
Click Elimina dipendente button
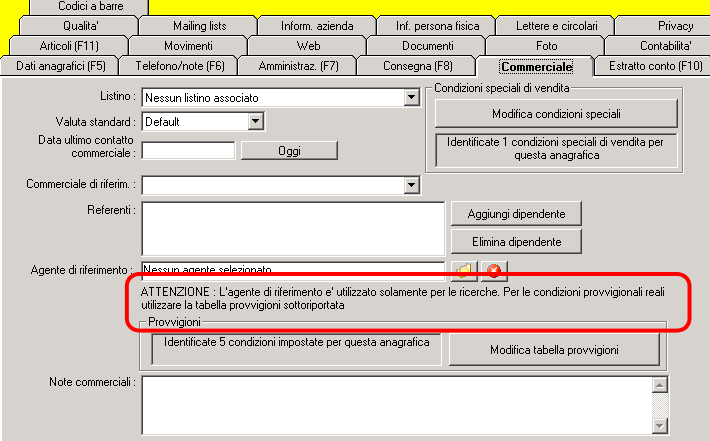(516, 242)
